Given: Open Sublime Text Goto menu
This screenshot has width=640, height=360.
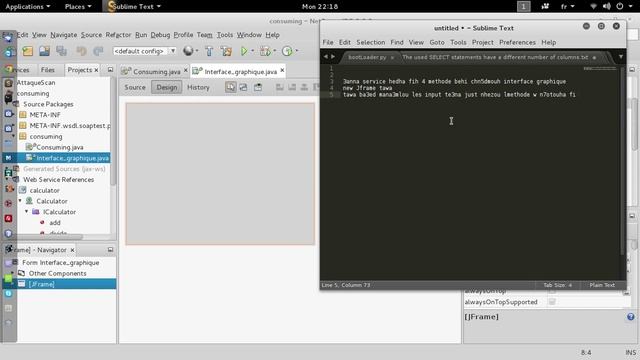Looking at the screenshot, I should 437,42.
